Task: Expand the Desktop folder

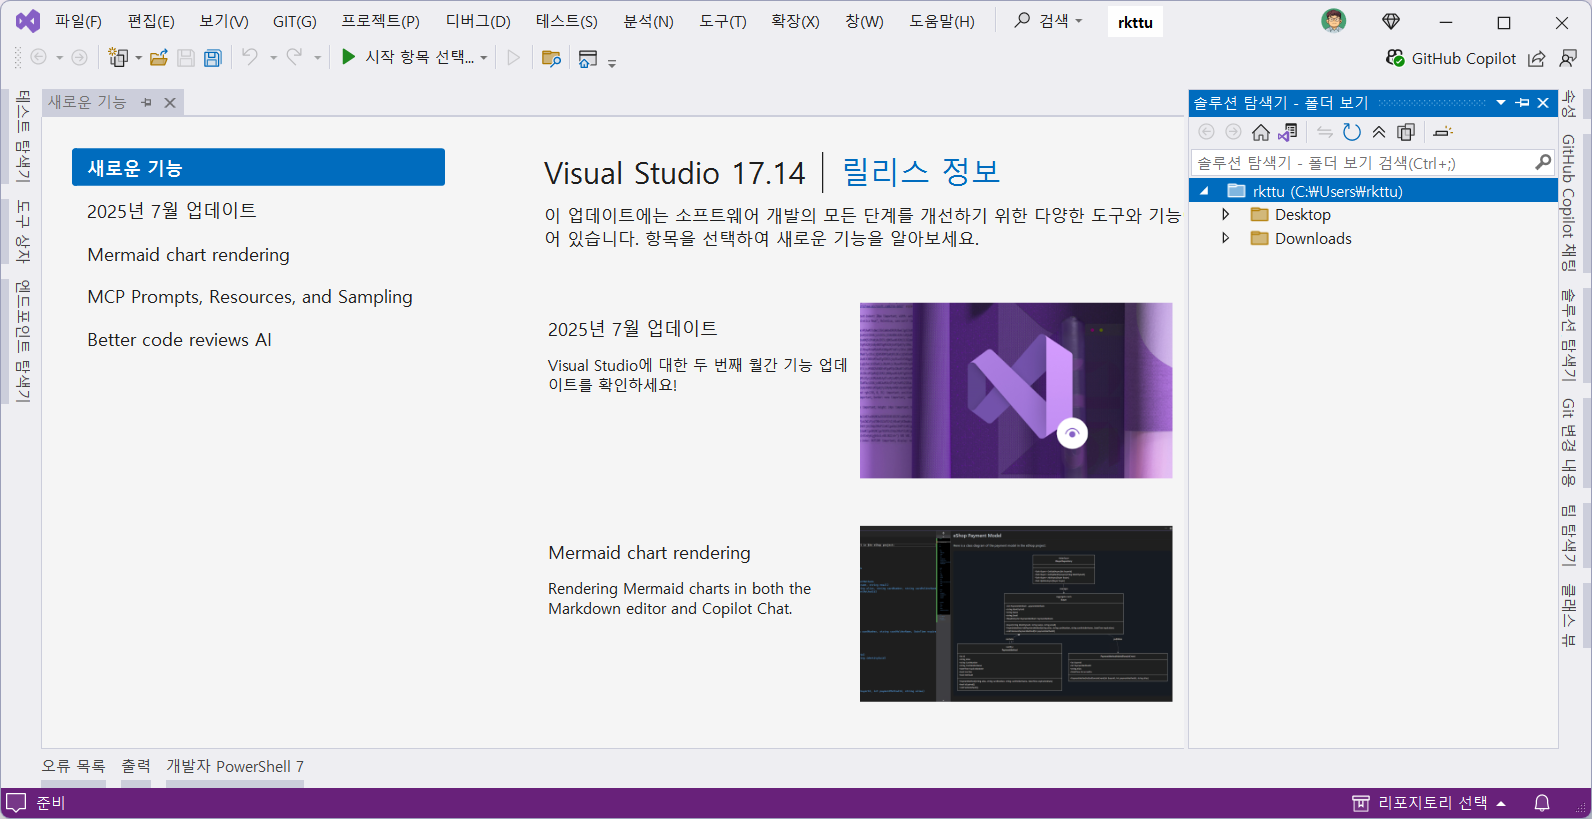Action: [x=1226, y=214]
